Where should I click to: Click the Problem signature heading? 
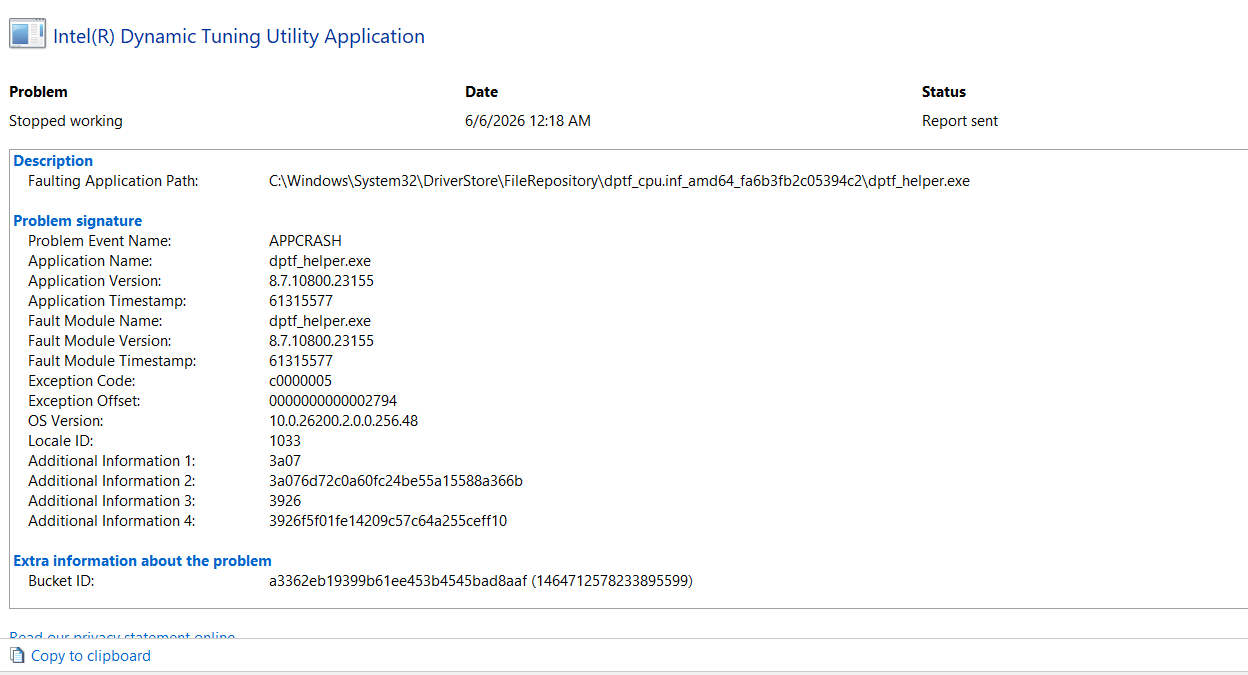pyautogui.click(x=78, y=221)
